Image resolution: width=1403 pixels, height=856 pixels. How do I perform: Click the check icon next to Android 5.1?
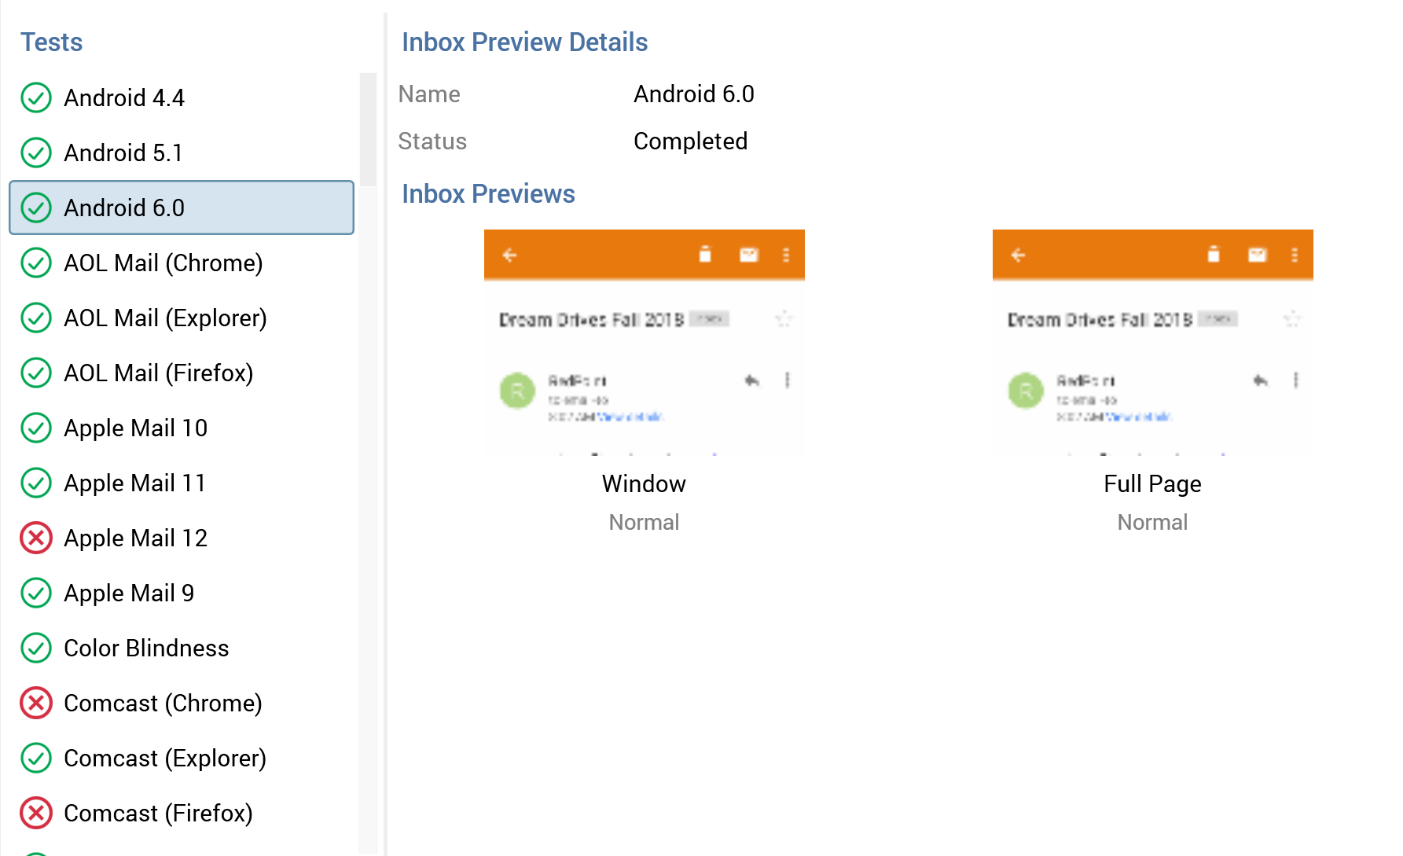point(36,153)
